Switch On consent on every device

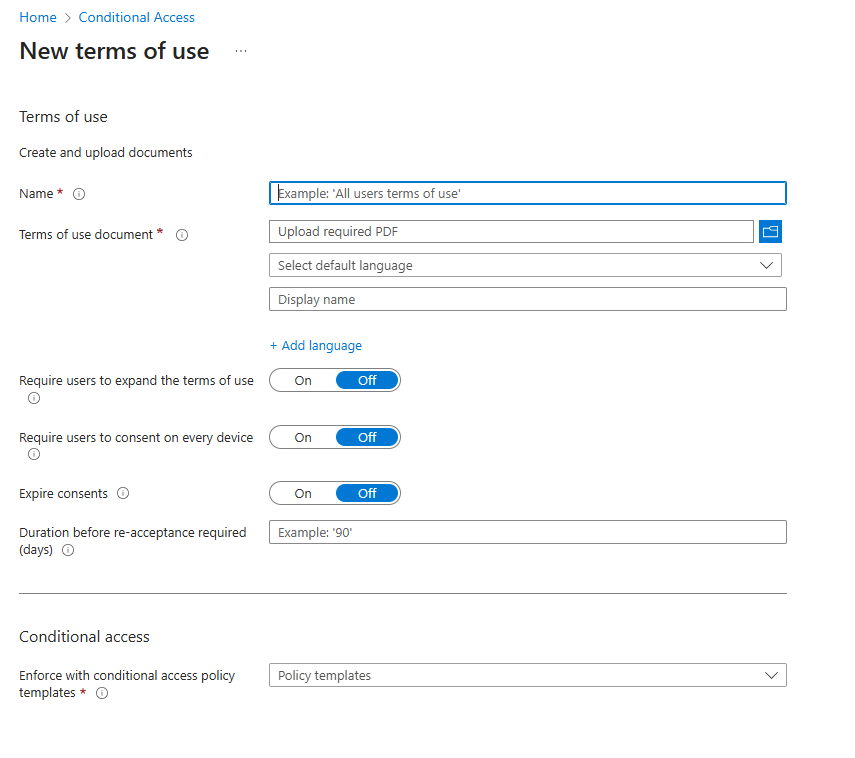coord(303,437)
